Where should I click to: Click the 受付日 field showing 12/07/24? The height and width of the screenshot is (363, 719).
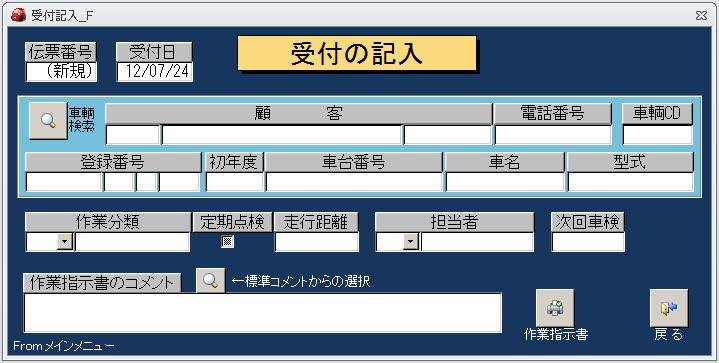click(155, 72)
